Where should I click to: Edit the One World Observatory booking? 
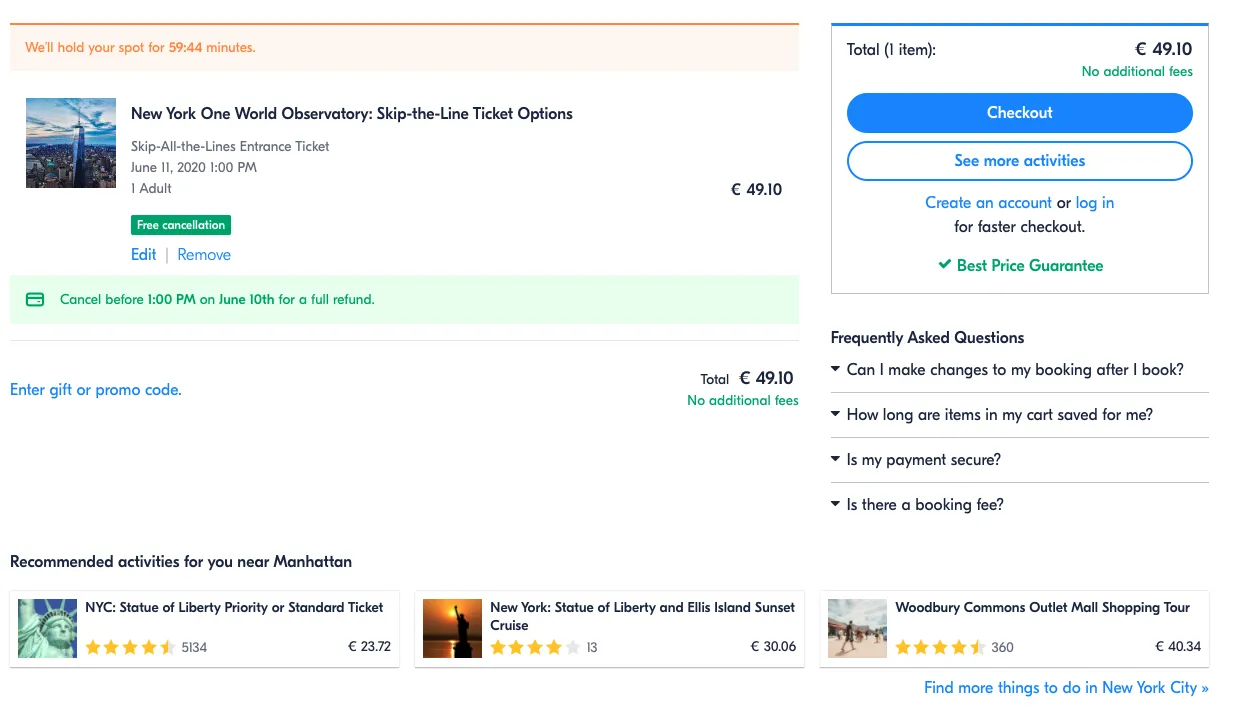pos(143,255)
